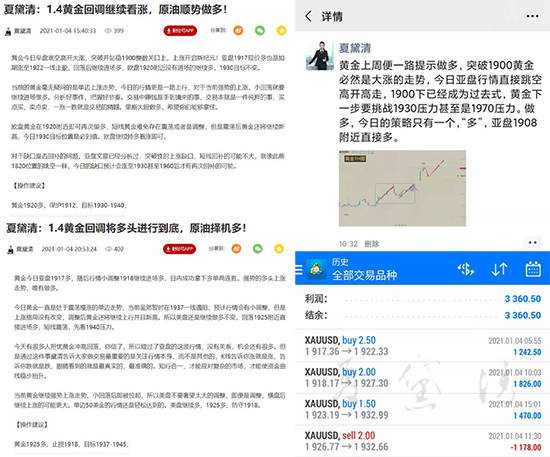The image size is (550, 457).
Task: Select the date 2021-01-04 15:40:33
Action: pyautogui.click(x=68, y=31)
